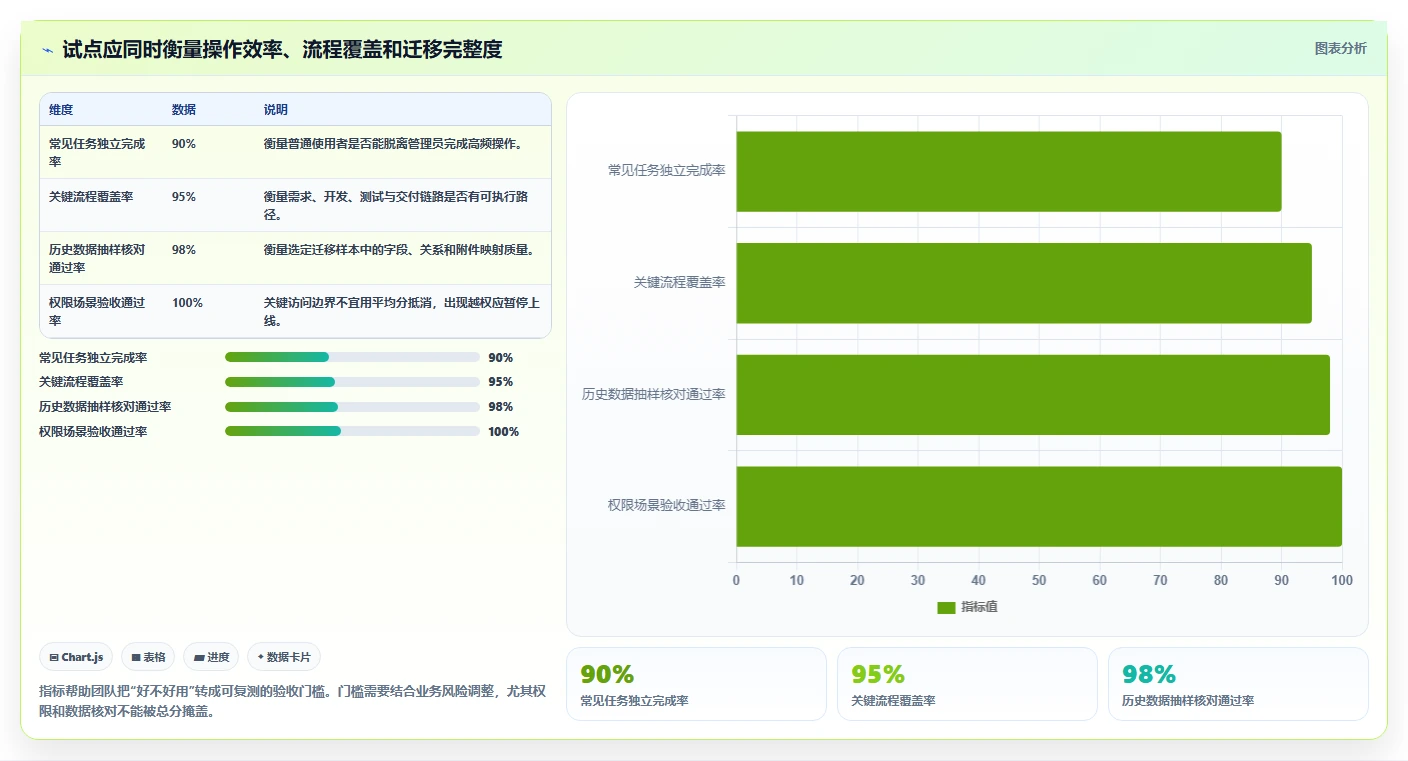Click the 98% value in the table

184,250
